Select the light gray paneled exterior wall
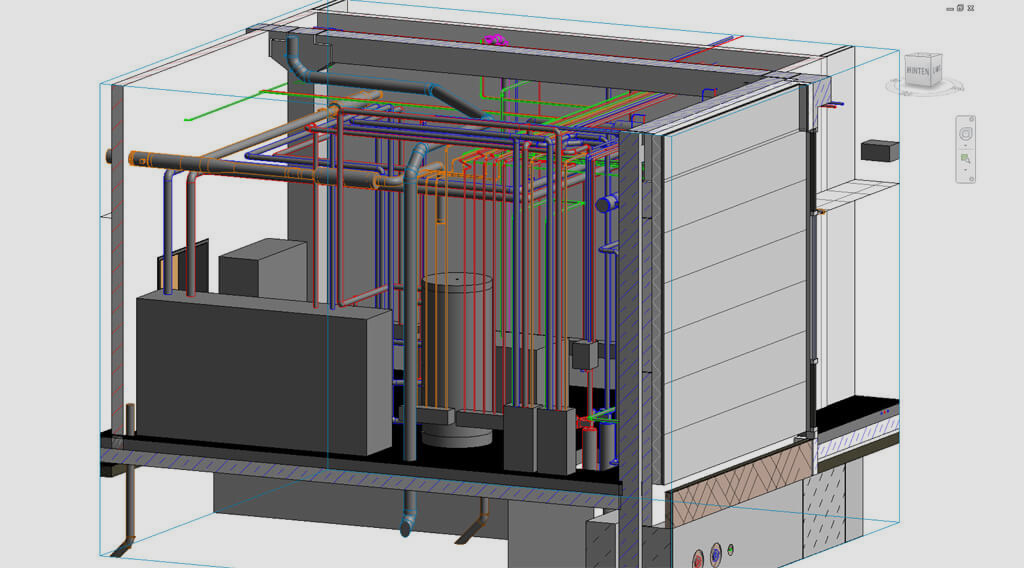This screenshot has height=568, width=1024. point(735,290)
